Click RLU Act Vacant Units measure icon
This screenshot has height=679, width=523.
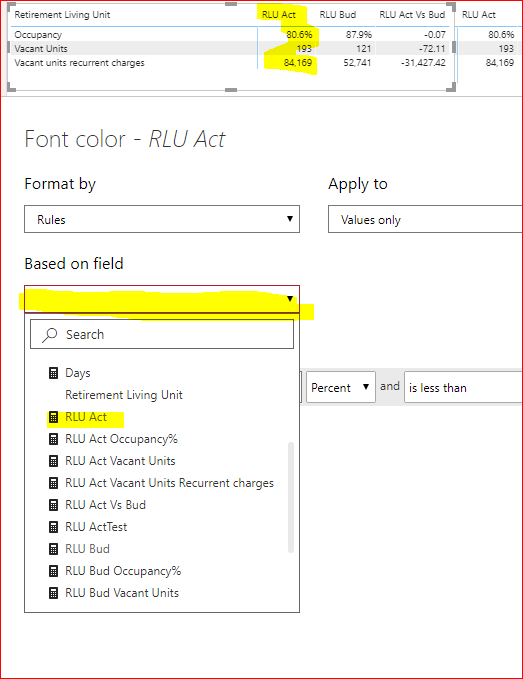[x=53, y=461]
